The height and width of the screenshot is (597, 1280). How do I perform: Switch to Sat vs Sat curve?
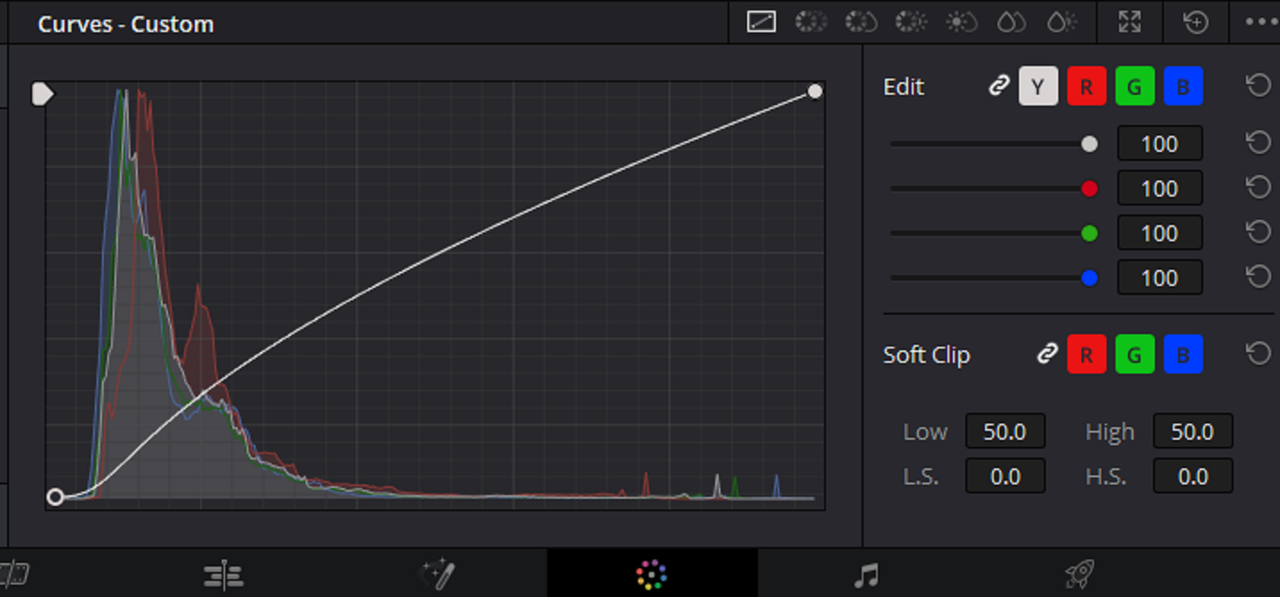point(1011,22)
